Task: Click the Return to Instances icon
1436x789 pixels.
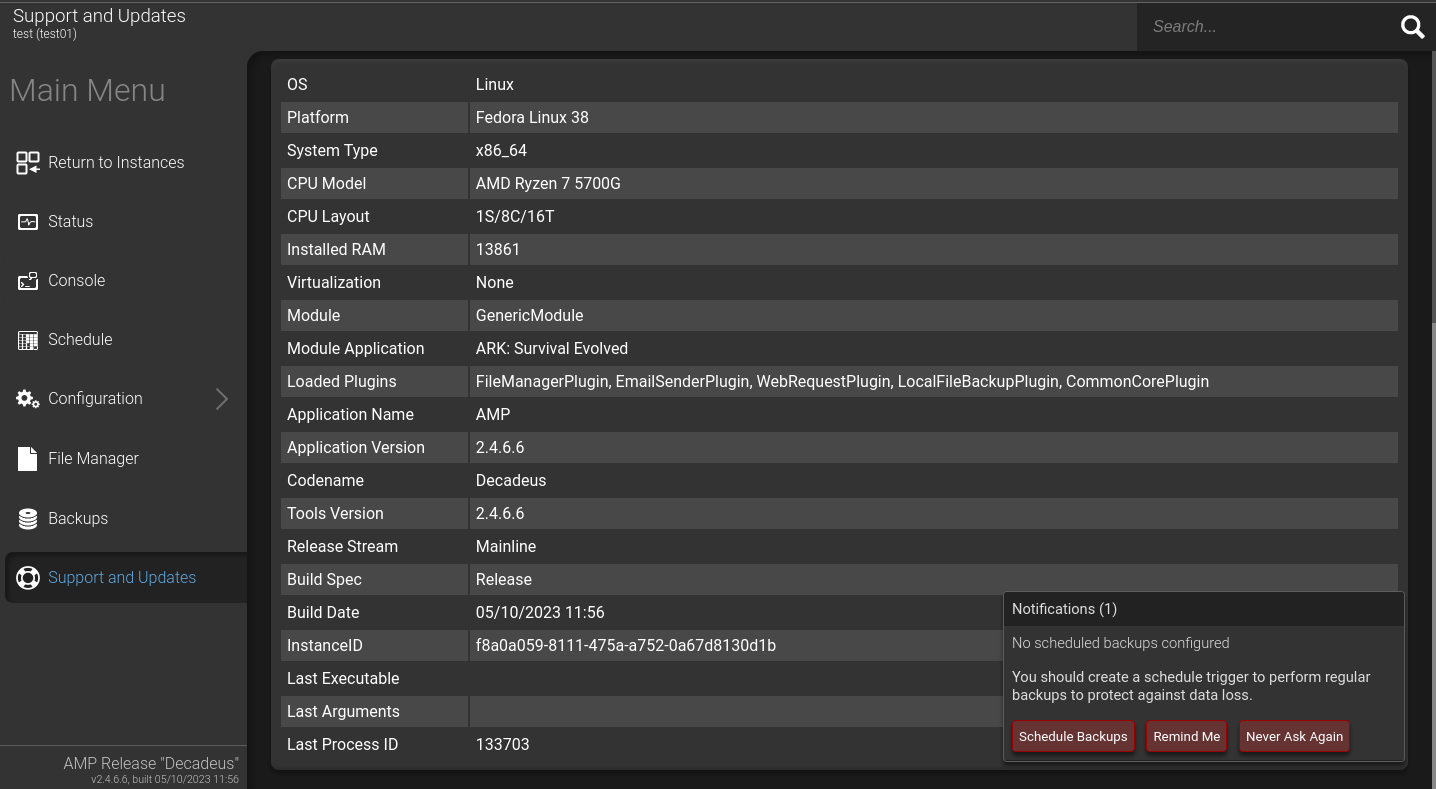Action: point(28,163)
